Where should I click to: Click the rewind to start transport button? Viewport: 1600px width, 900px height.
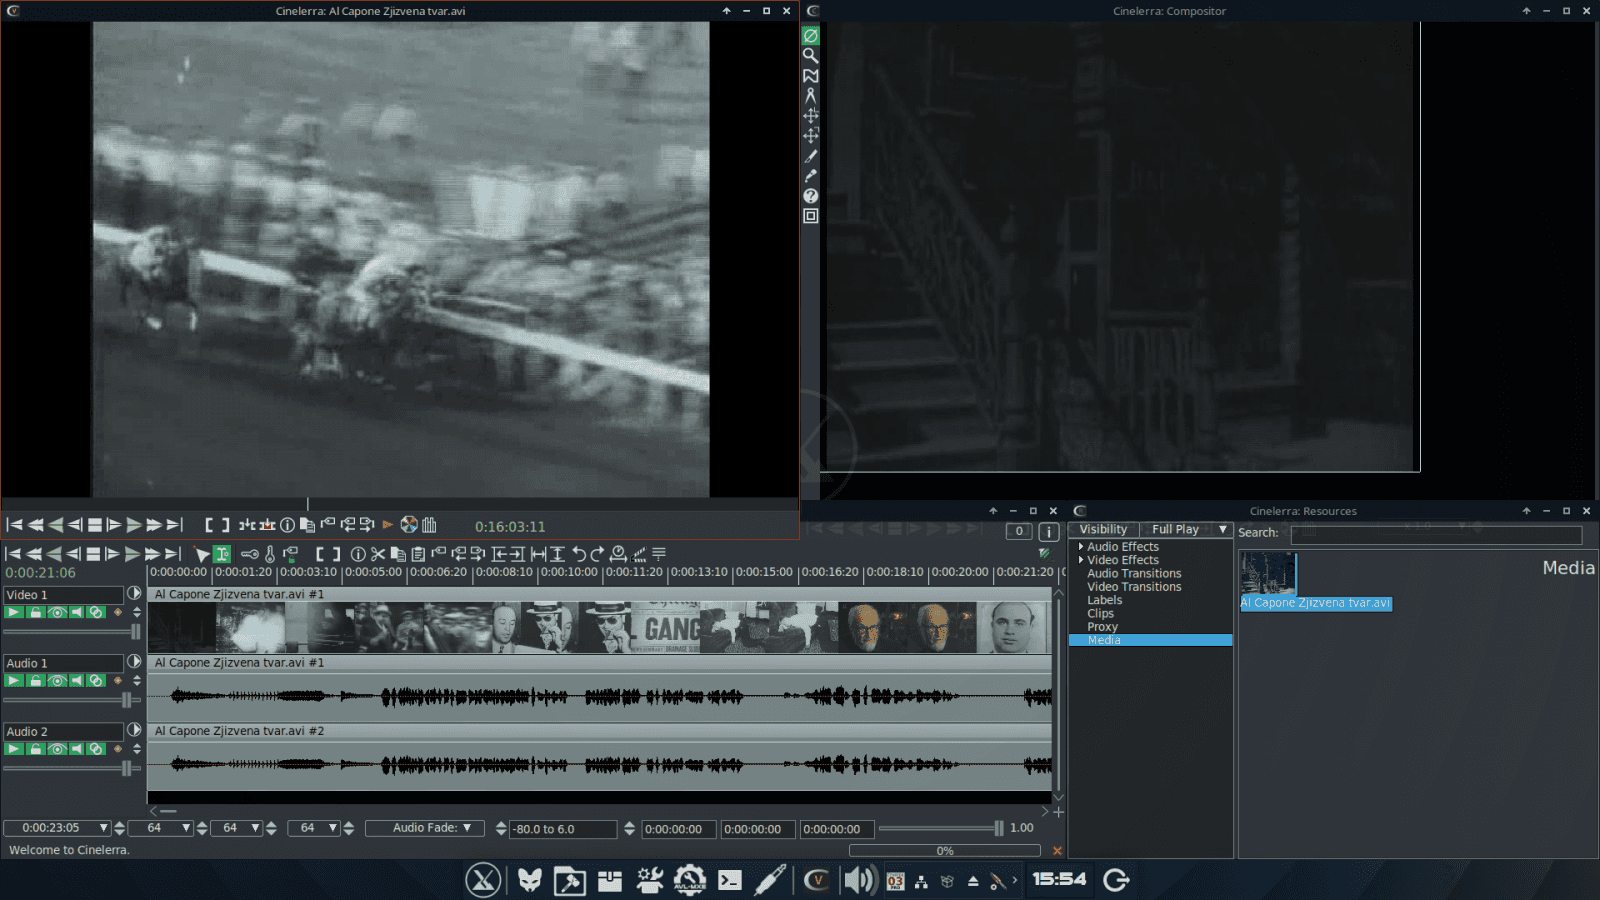tap(12, 553)
